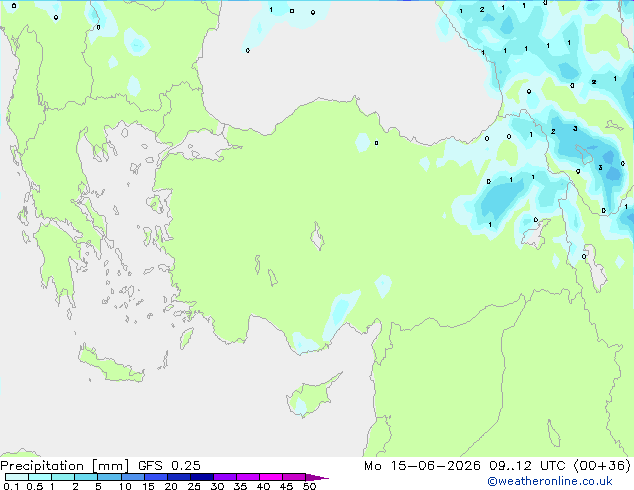Select the '10' legend scale label
Screen dimensions: 634x490
click(x=125, y=486)
